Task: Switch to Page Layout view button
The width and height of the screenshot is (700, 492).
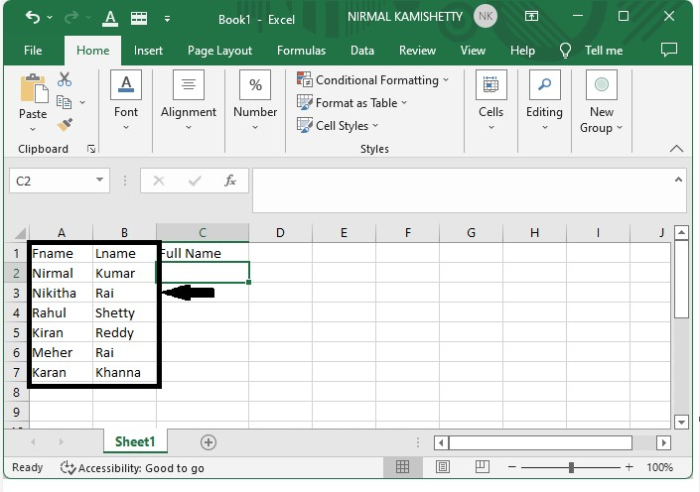Action: [442, 467]
